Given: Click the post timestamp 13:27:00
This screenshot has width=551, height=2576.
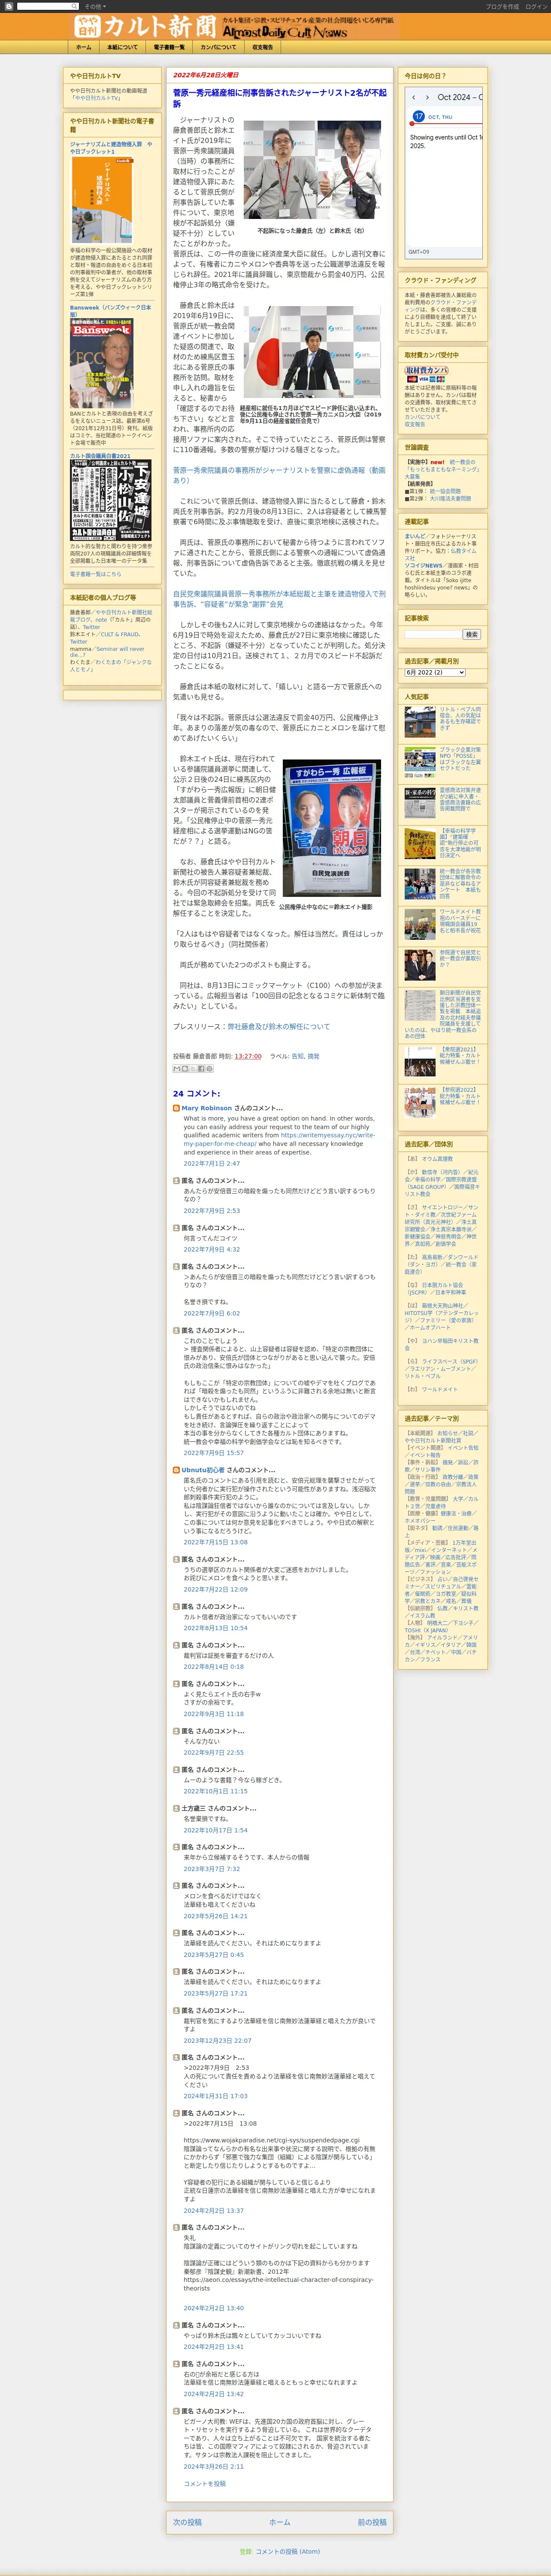Looking at the screenshot, I should [x=248, y=1056].
